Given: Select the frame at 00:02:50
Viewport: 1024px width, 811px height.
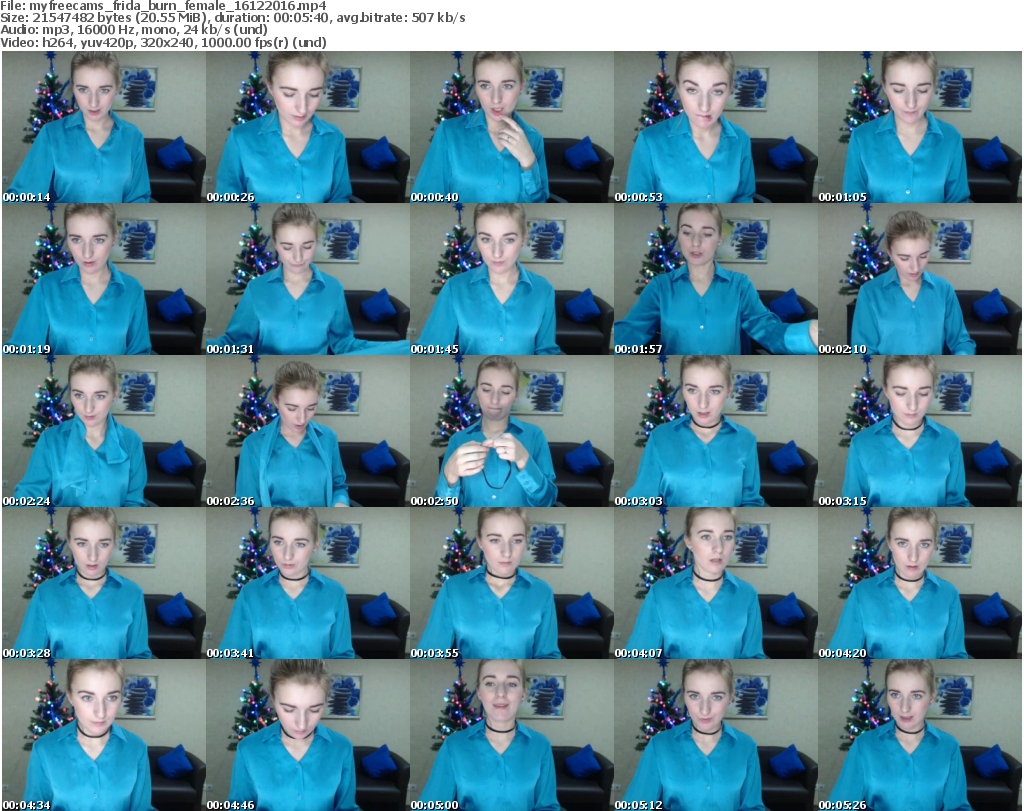Looking at the screenshot, I should 511,431.
